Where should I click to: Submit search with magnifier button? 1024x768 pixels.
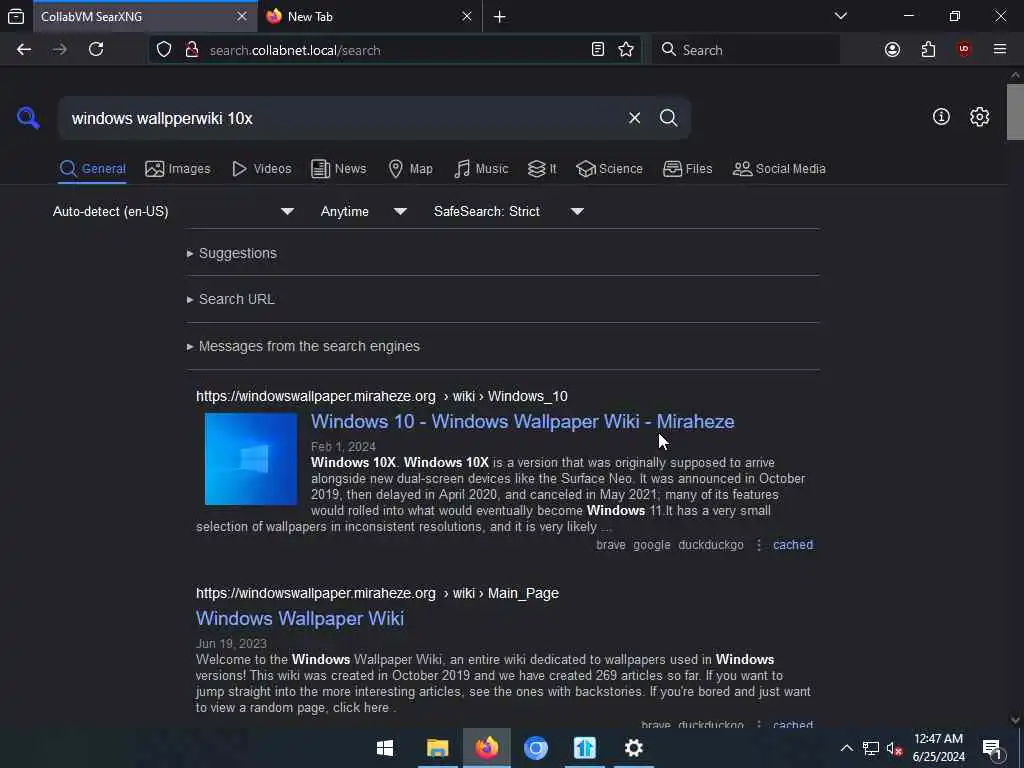pos(668,118)
